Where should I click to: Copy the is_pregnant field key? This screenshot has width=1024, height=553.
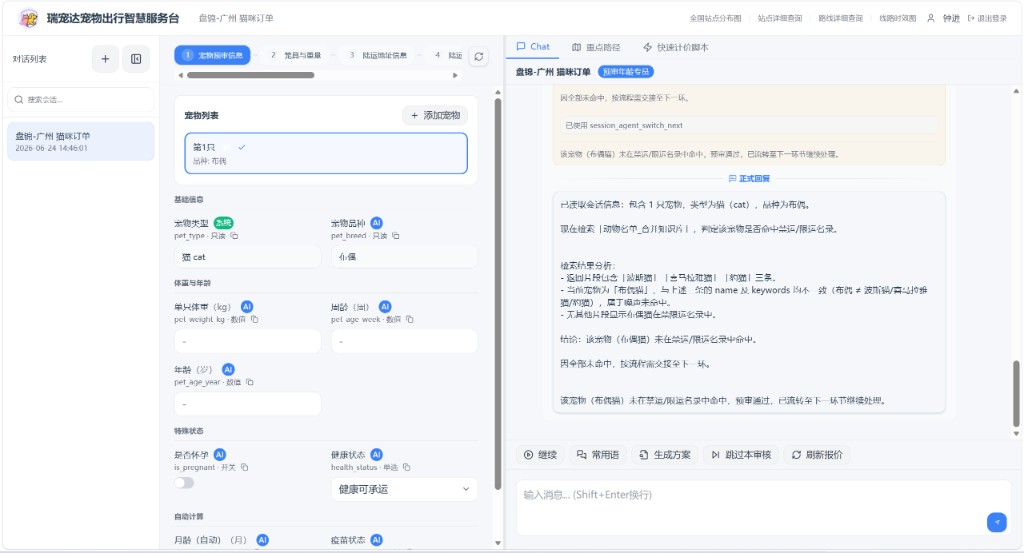(x=244, y=467)
